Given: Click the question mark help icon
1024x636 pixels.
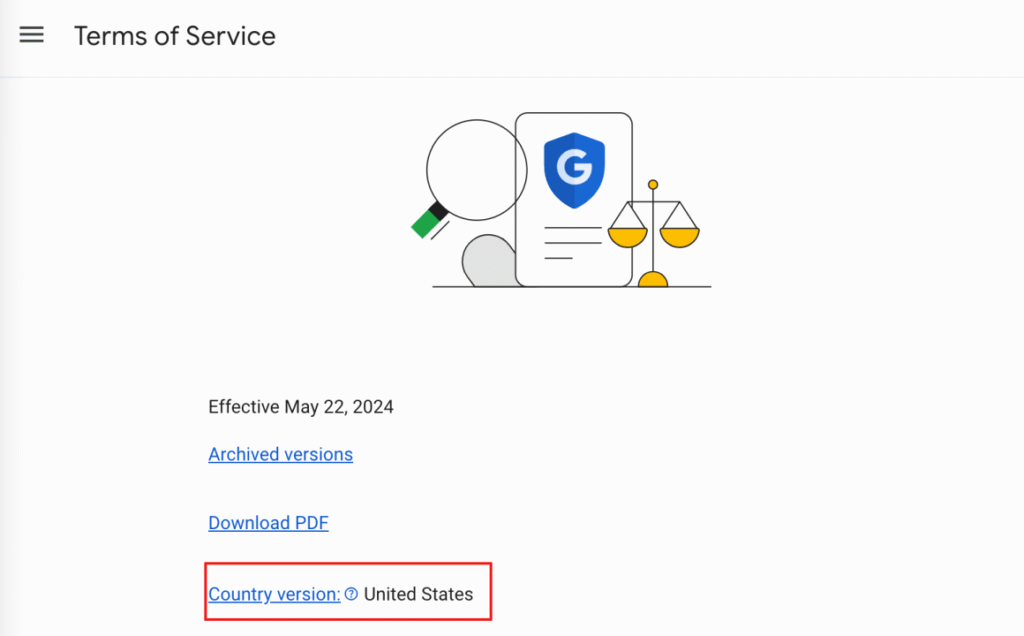Looking at the screenshot, I should [x=351, y=594].
